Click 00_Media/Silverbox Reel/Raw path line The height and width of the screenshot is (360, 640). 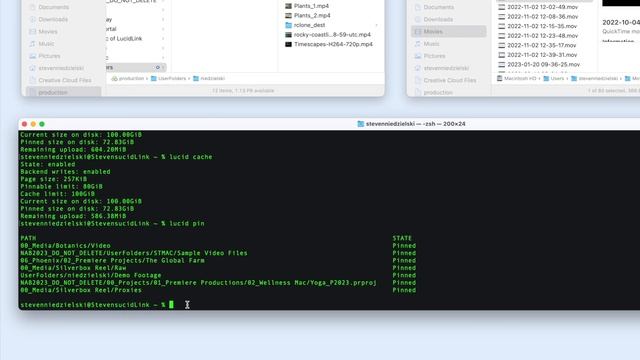(73, 268)
